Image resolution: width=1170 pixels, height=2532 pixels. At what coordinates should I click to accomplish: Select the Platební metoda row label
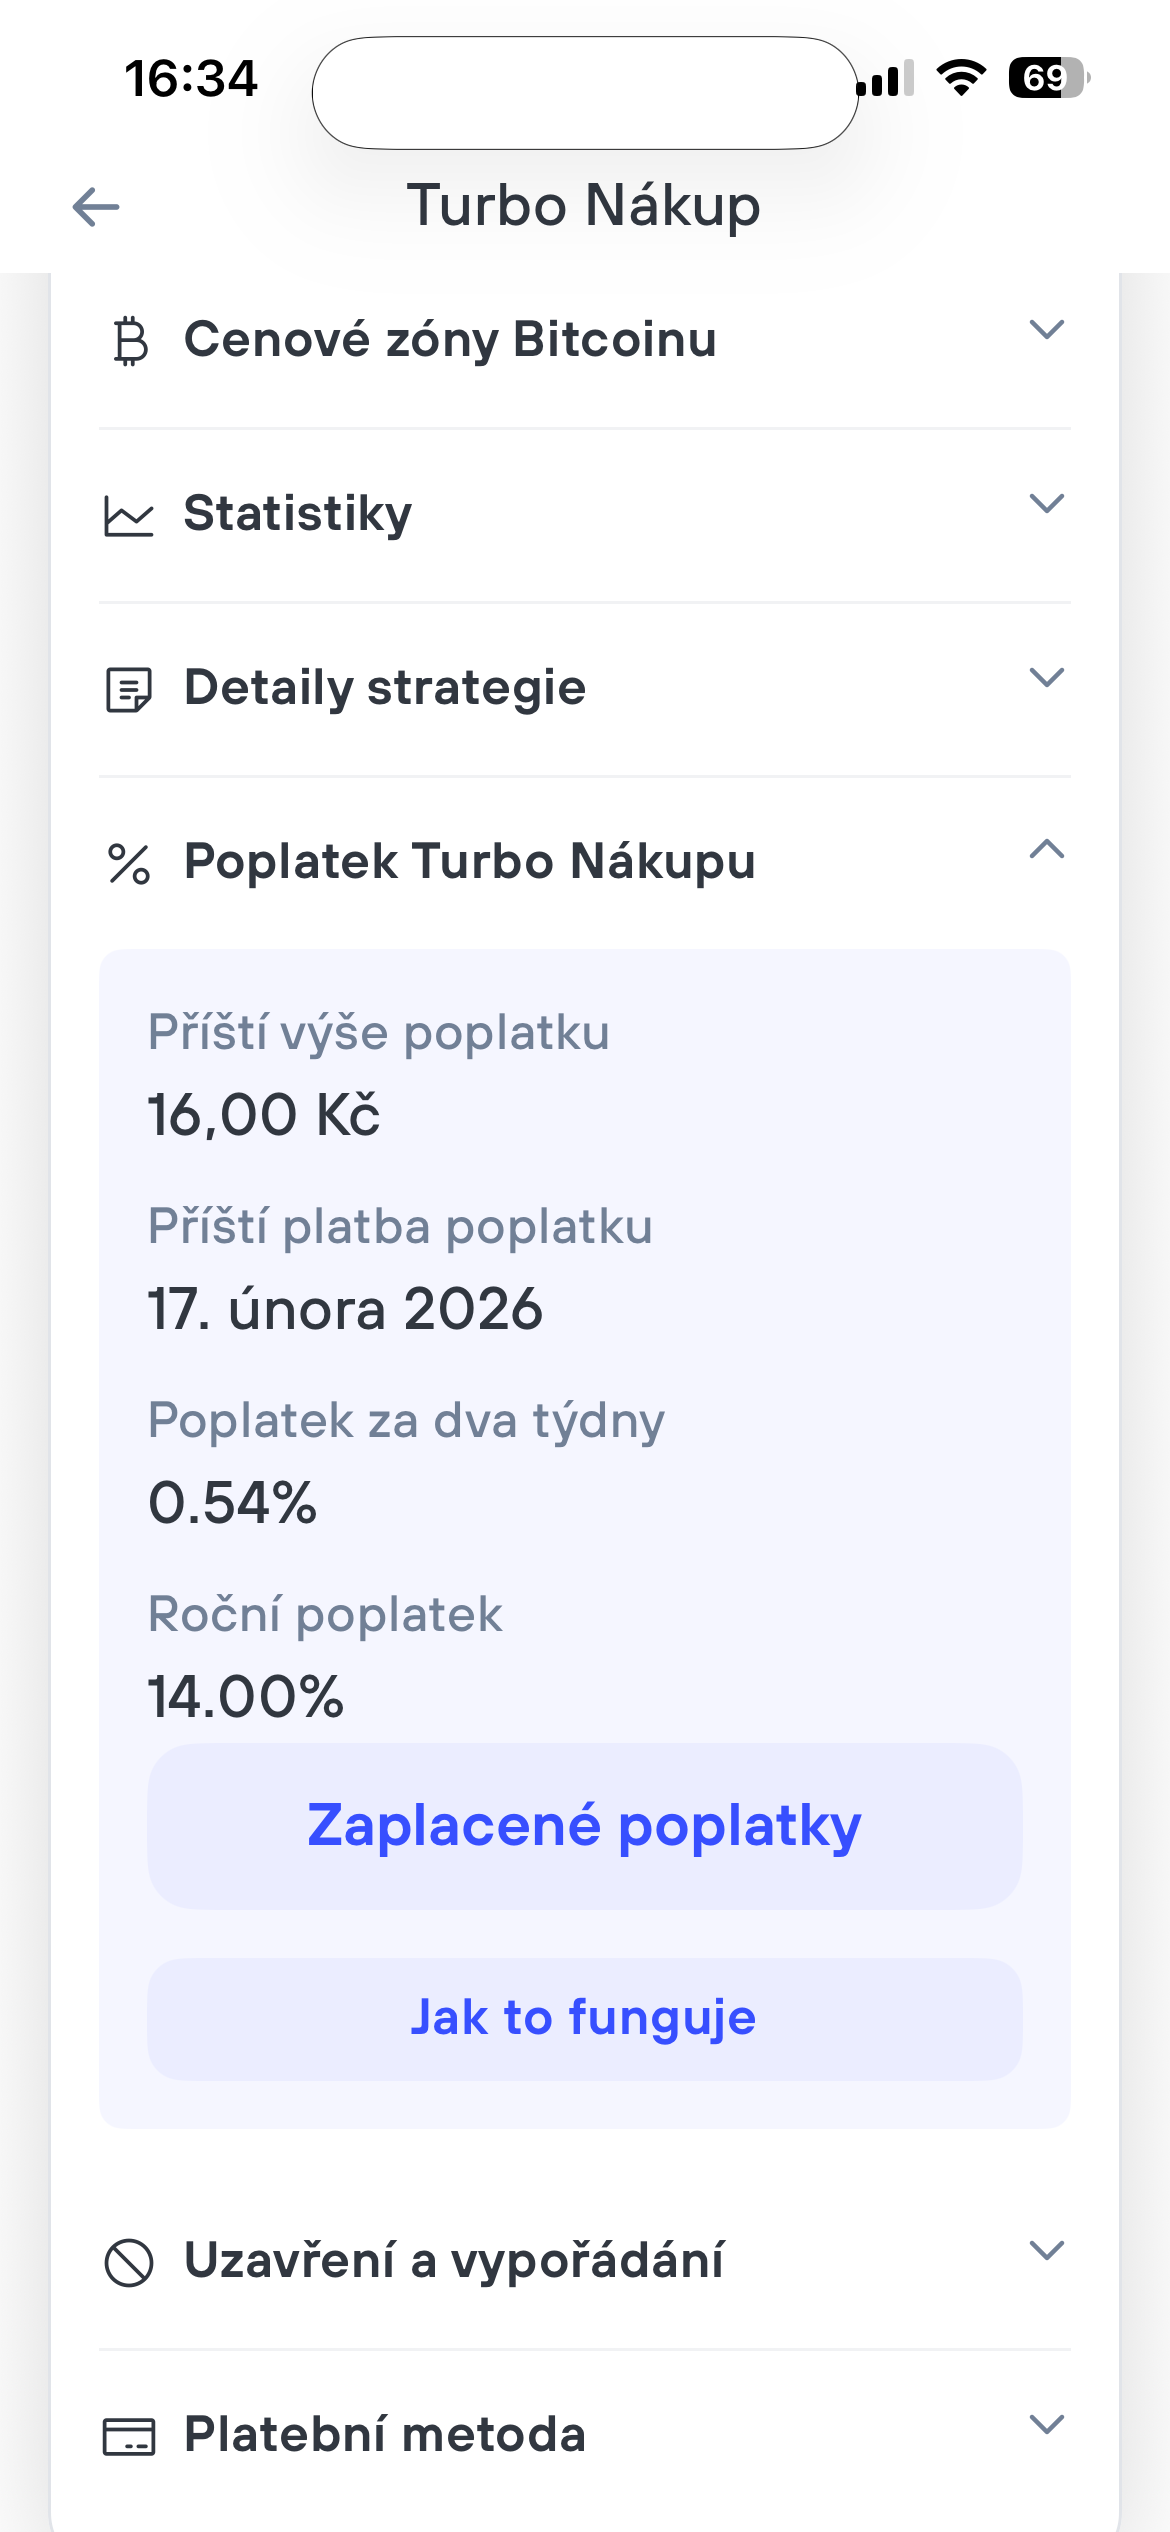[x=385, y=2434]
